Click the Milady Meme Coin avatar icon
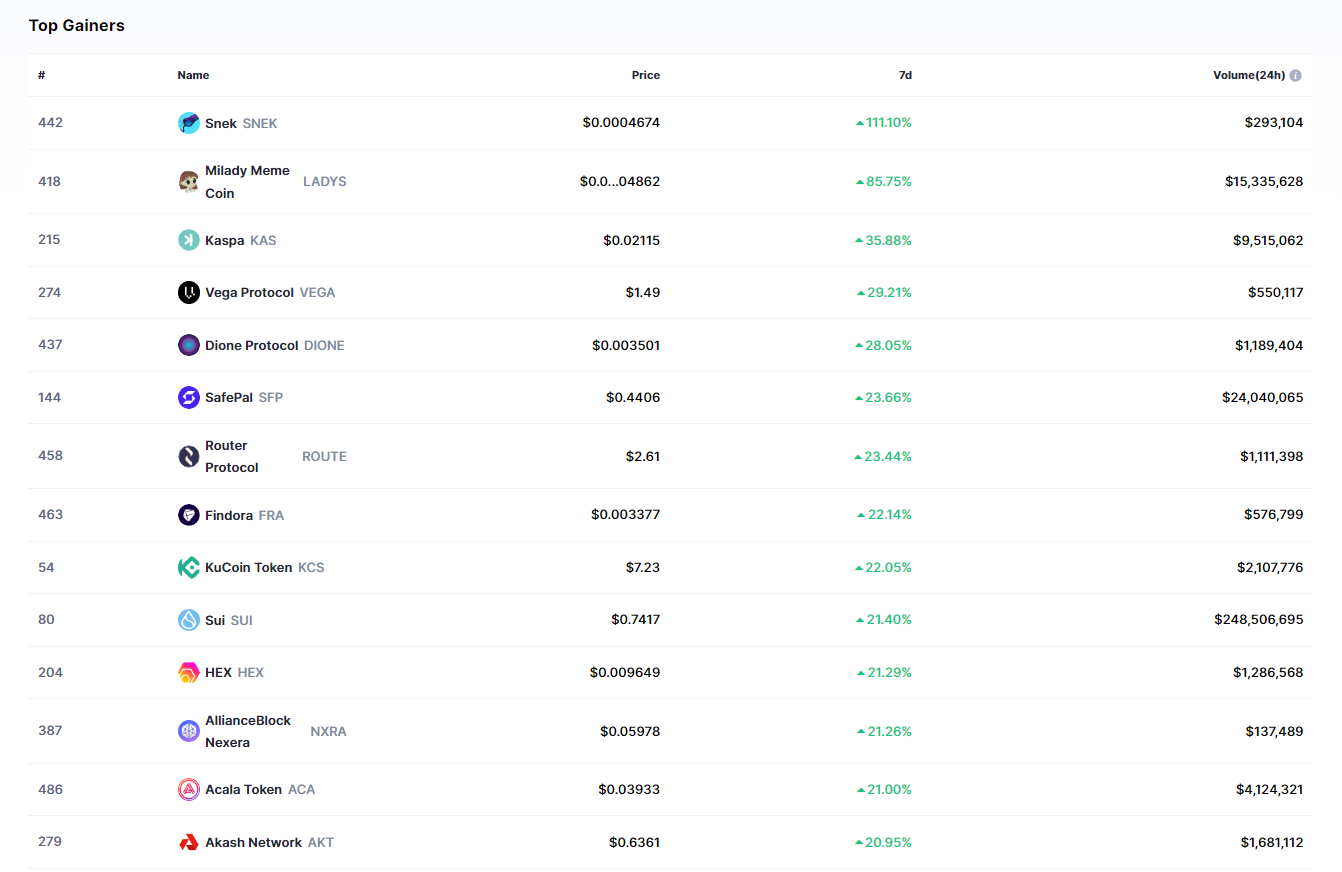 (x=188, y=182)
